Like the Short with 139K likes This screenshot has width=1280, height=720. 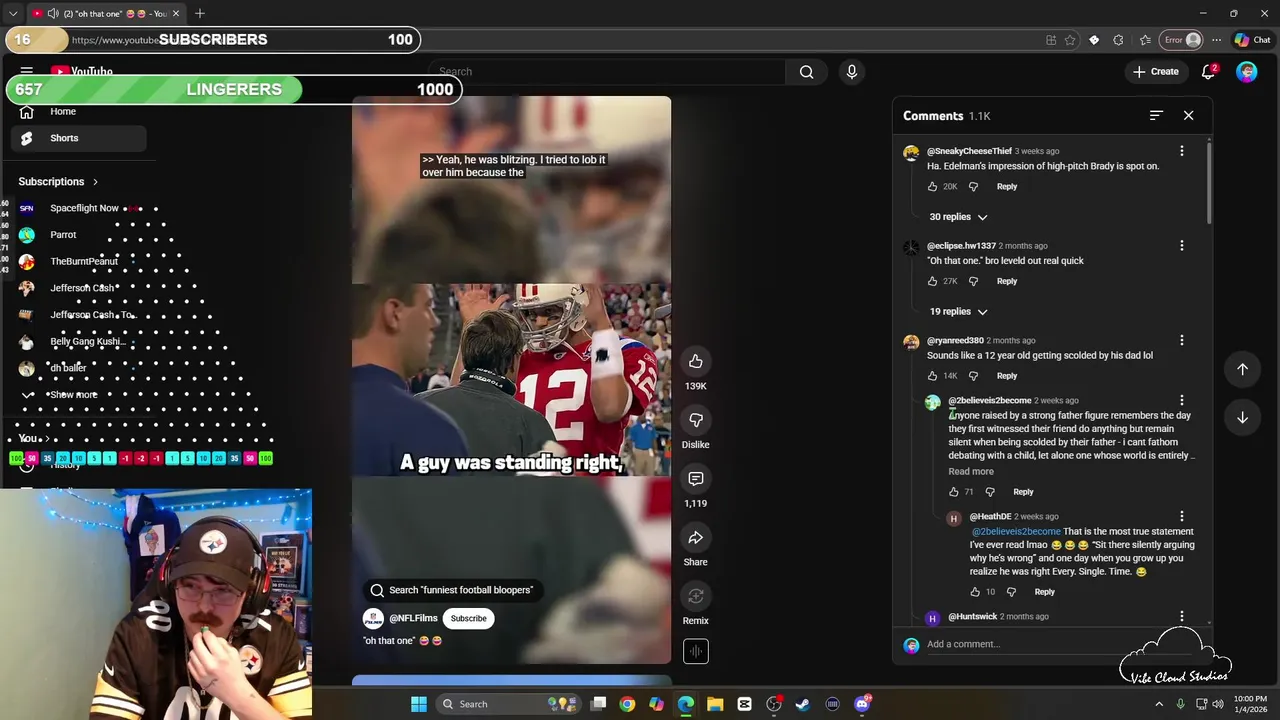pos(695,361)
